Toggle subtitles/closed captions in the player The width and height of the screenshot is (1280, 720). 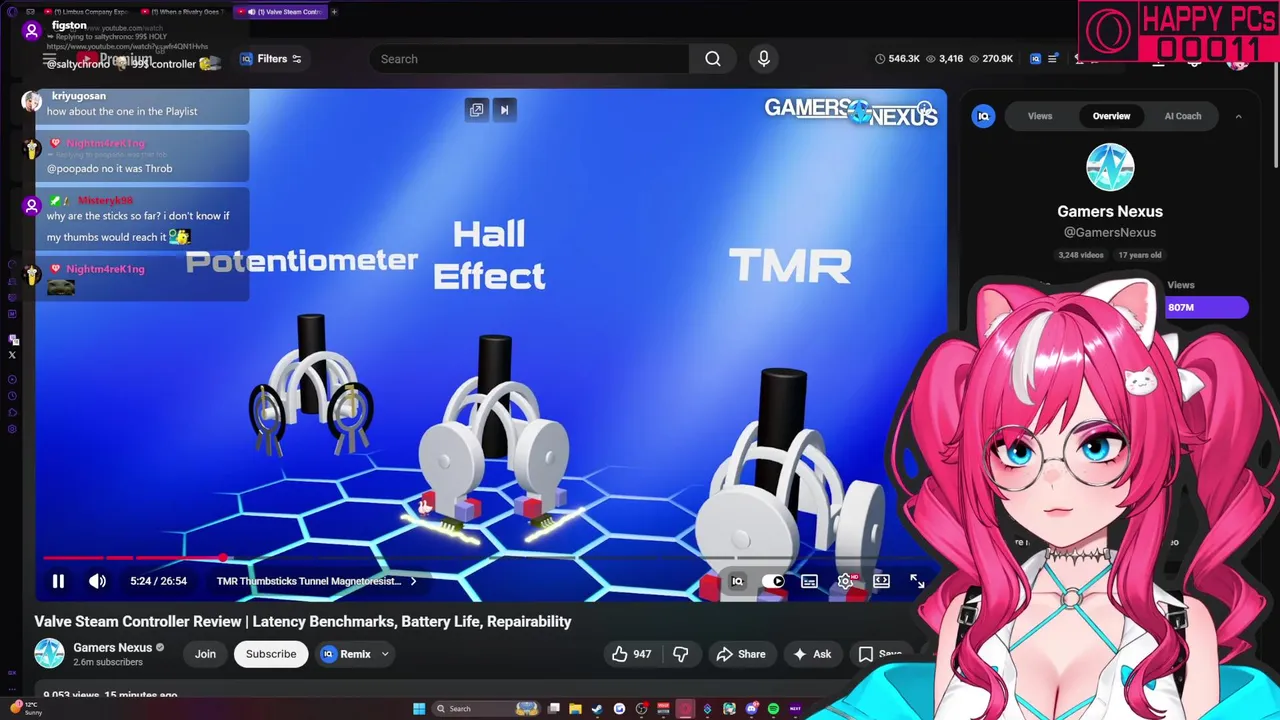point(809,581)
